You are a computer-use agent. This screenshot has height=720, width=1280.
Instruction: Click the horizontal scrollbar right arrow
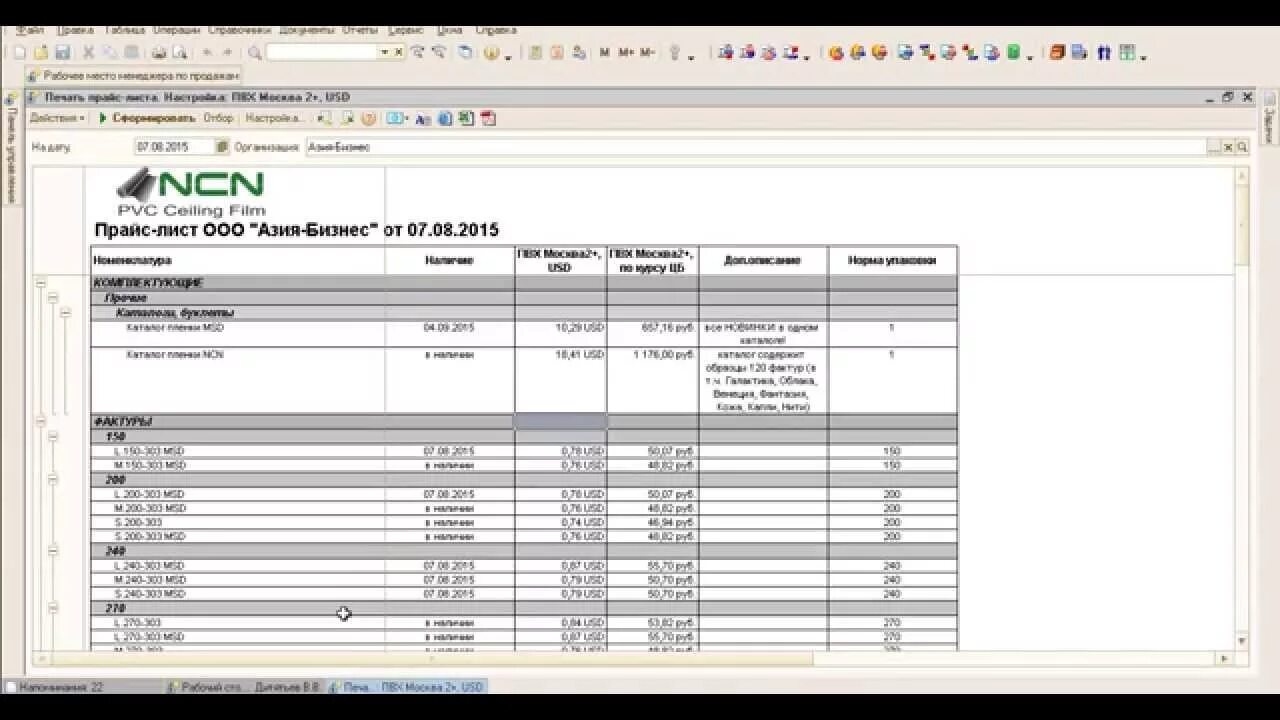[x=1224, y=659]
